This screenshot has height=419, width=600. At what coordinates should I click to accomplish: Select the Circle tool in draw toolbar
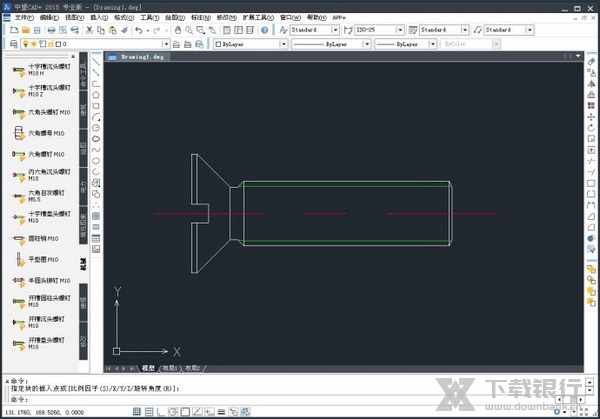(x=96, y=128)
